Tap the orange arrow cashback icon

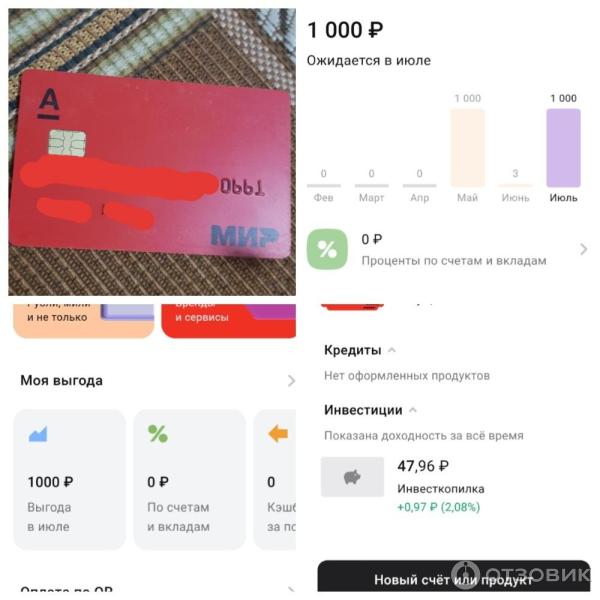(278, 434)
